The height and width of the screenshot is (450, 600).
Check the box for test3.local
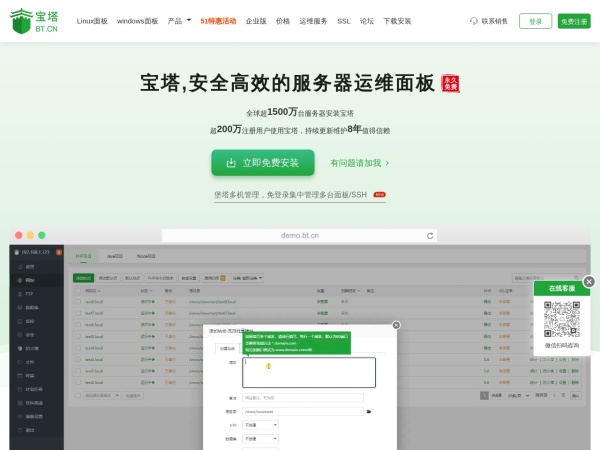(78, 359)
